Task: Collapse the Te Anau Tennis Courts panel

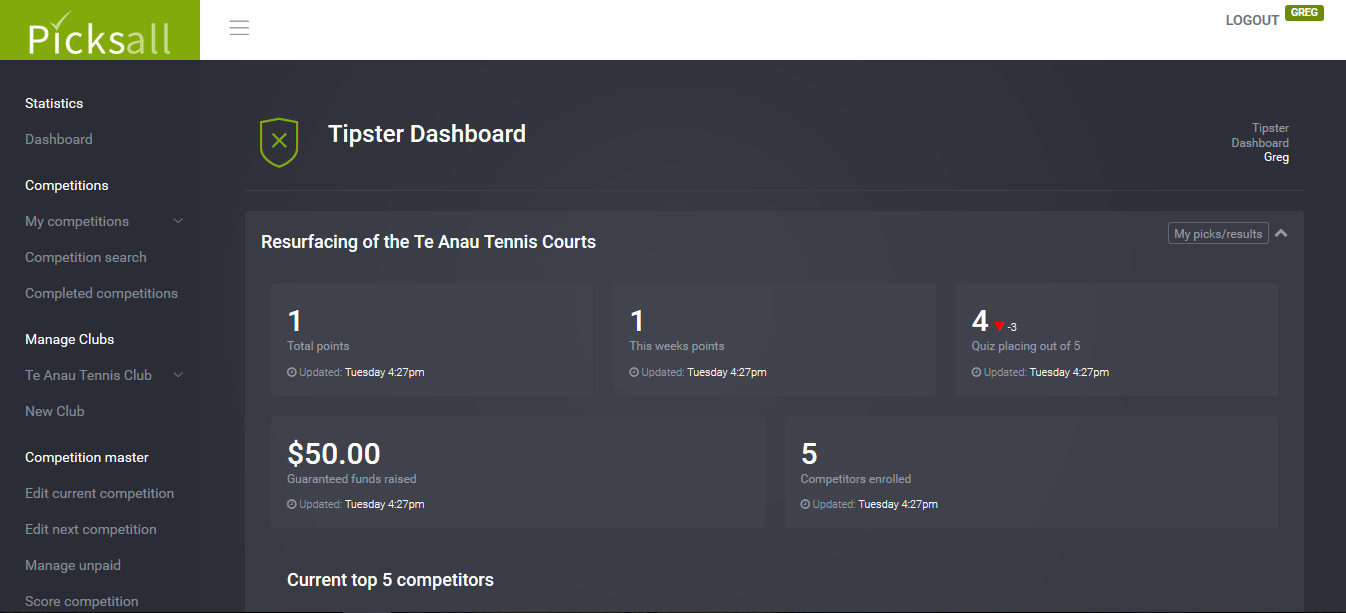Action: [x=1281, y=233]
